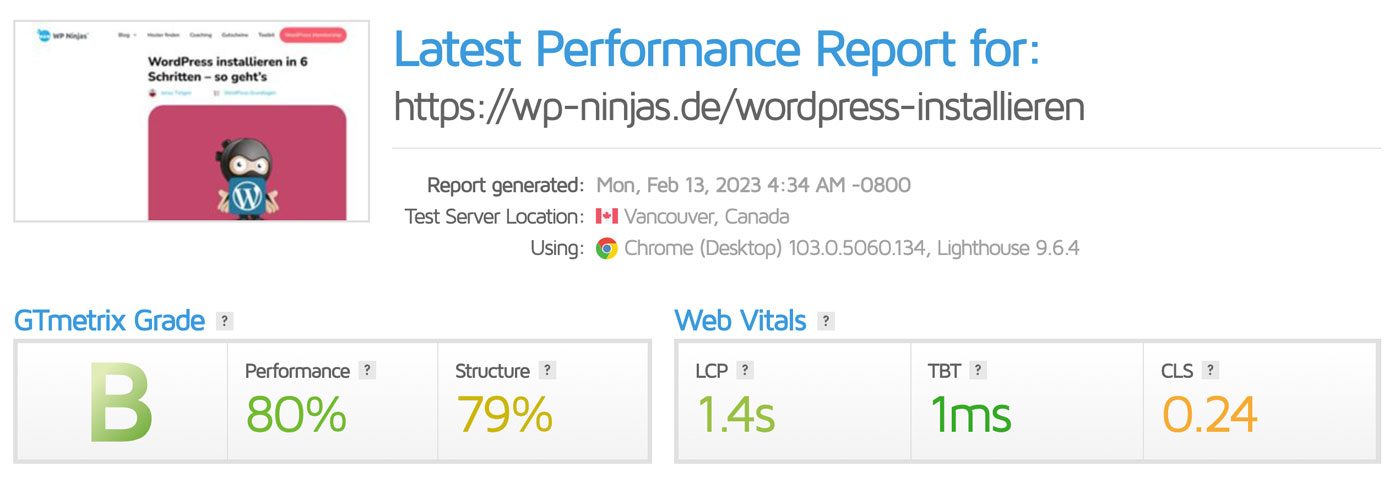Click the Web Vitals heading
1400x488 pixels.
click(x=740, y=321)
